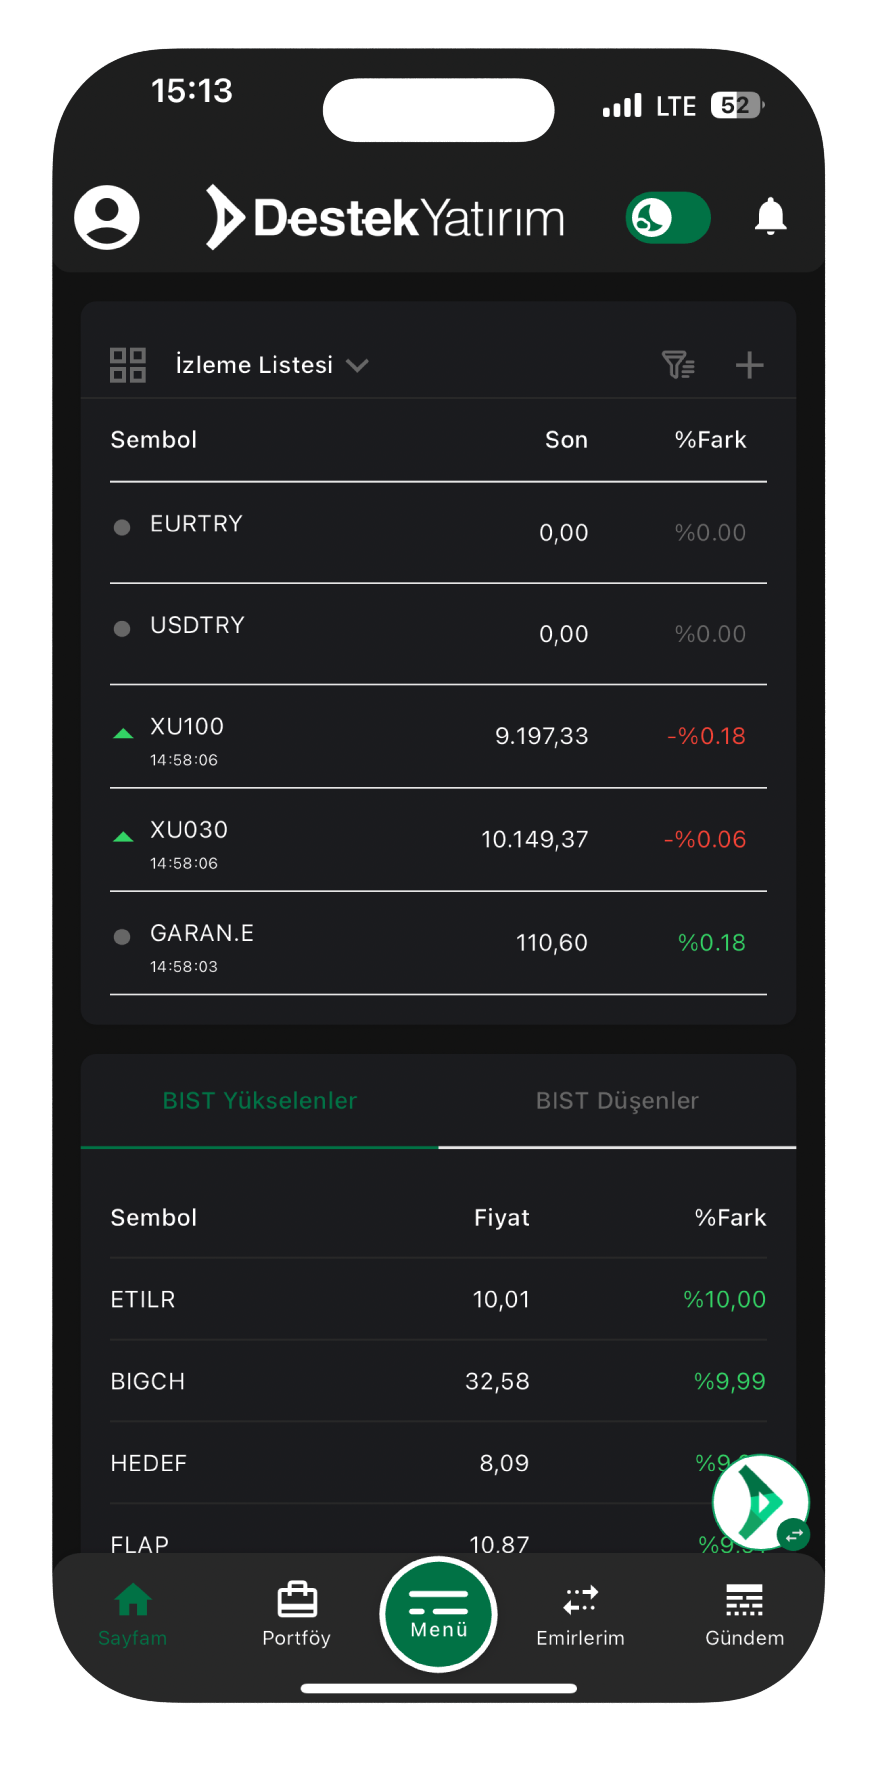Add a symbol with the plus icon

click(x=749, y=365)
